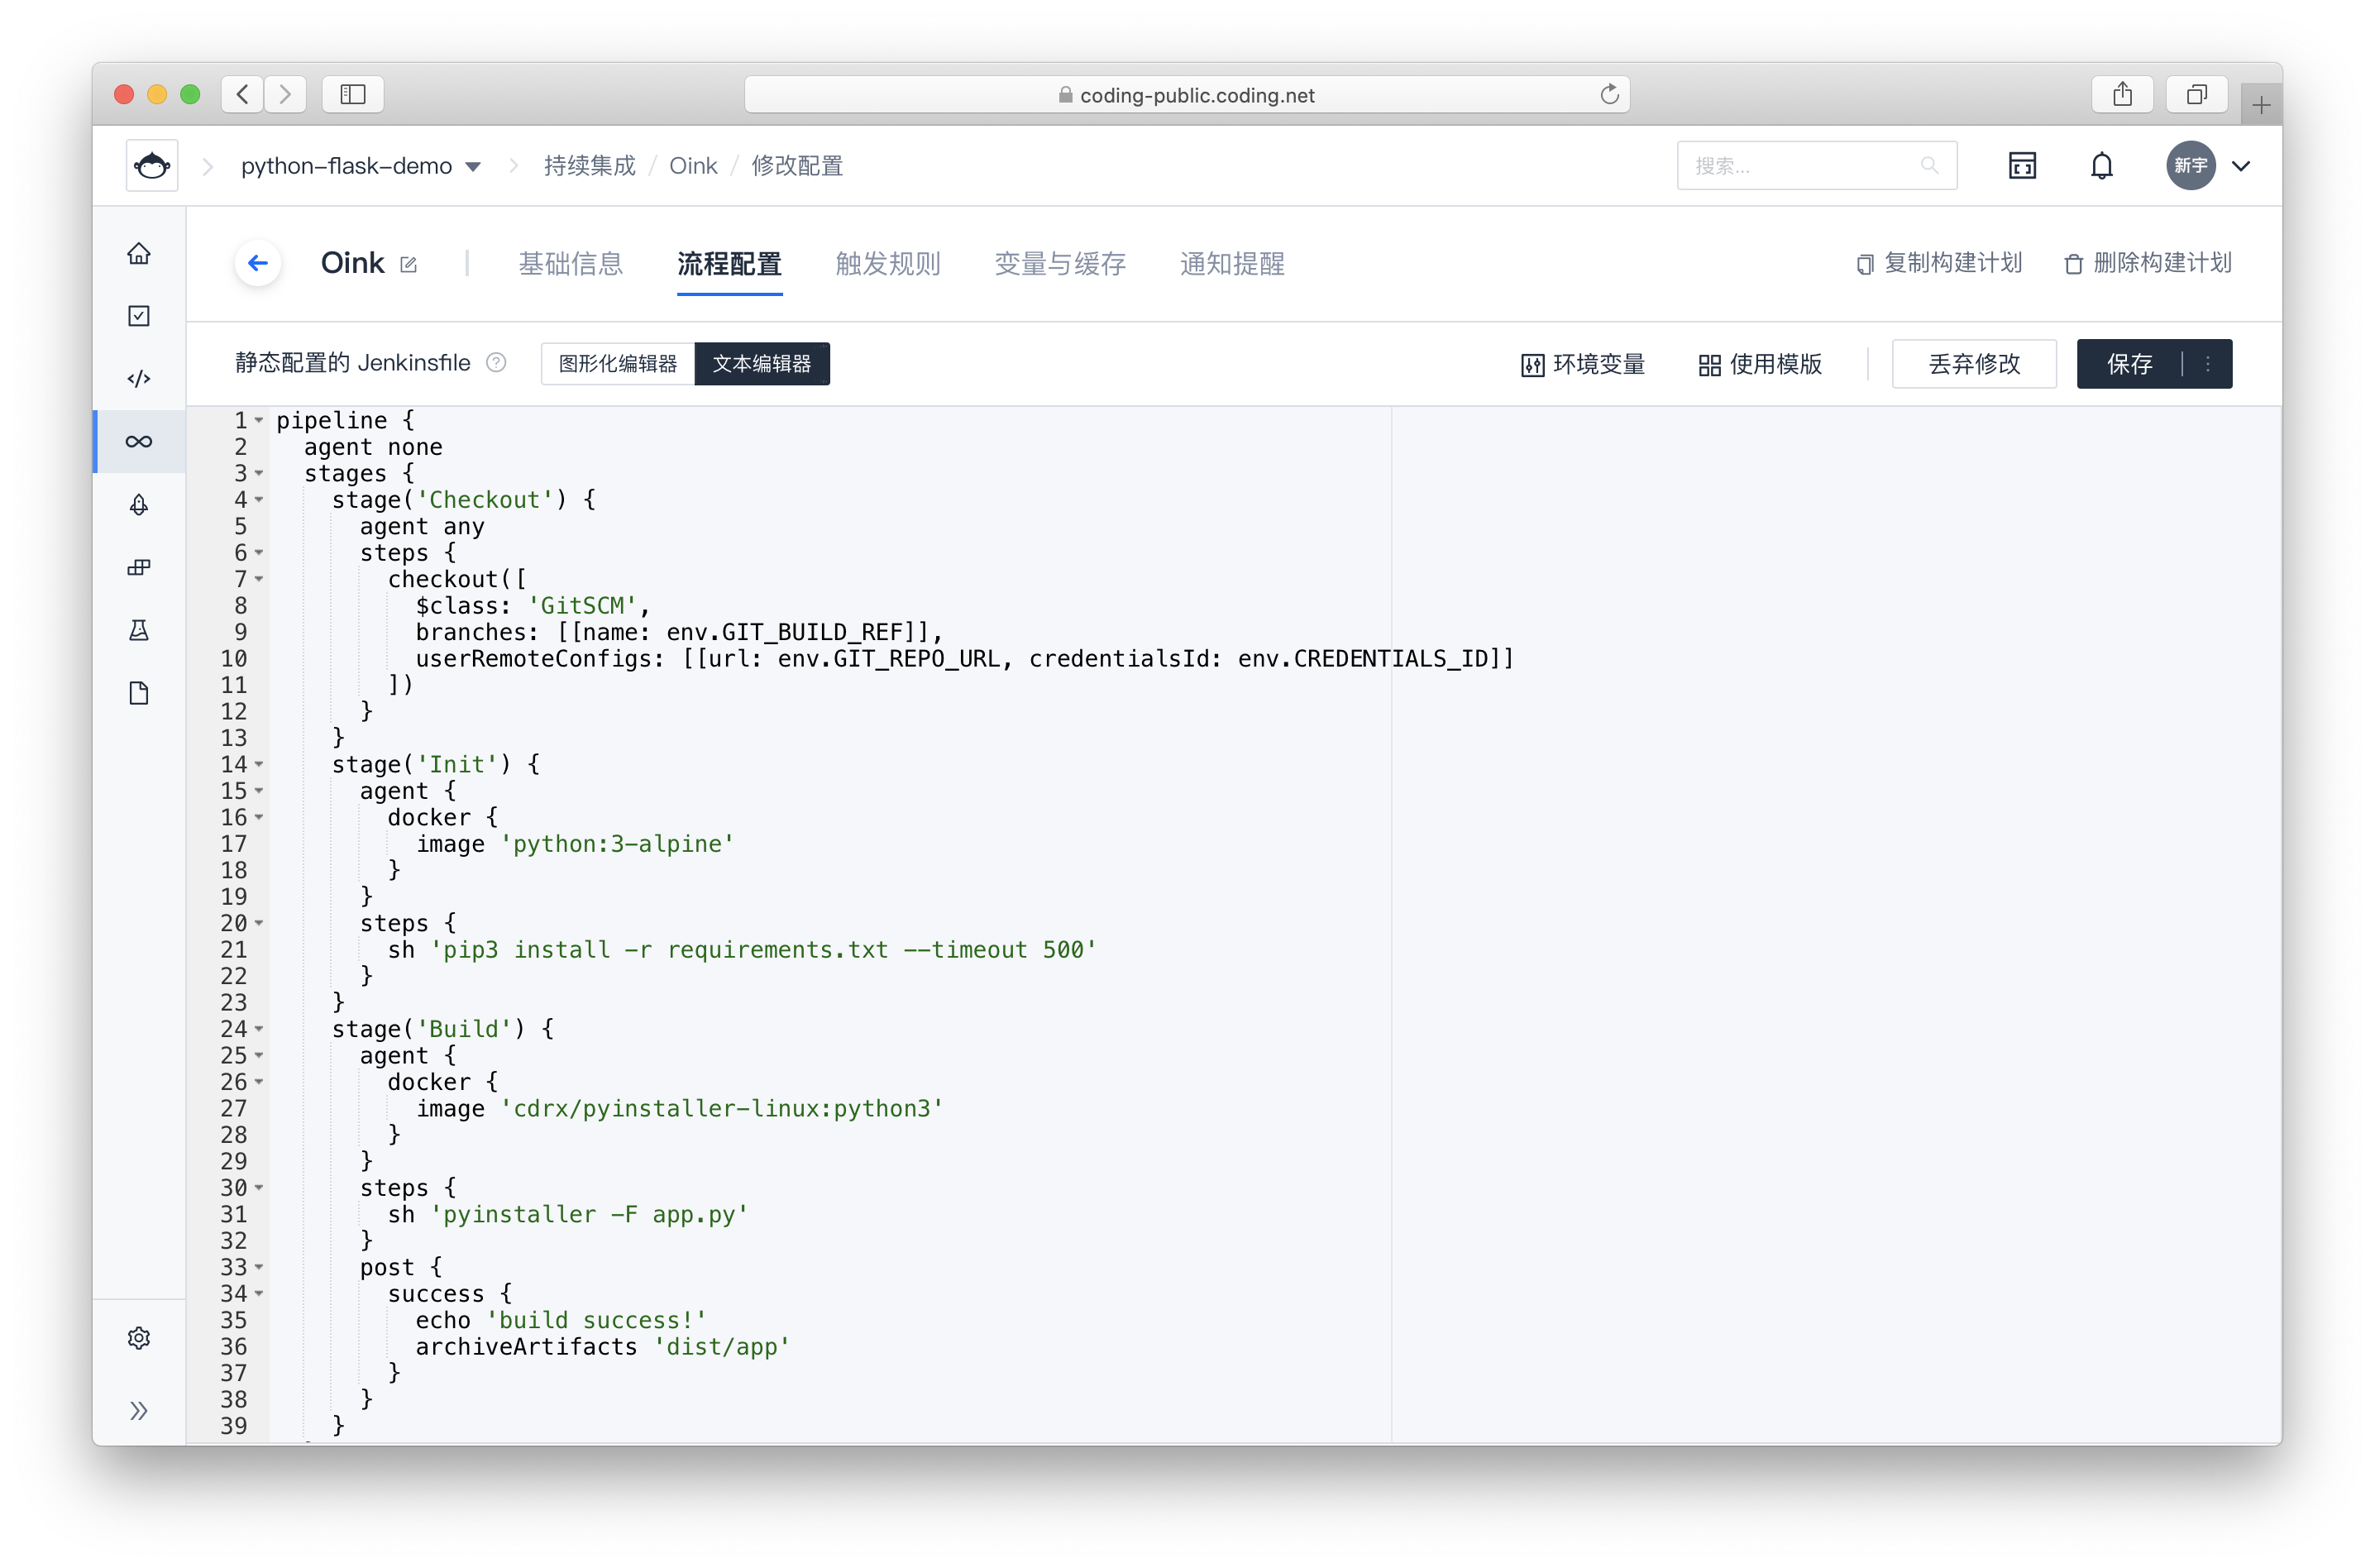
Task: Switch to 文本编辑器 text editor
Action: 762,364
